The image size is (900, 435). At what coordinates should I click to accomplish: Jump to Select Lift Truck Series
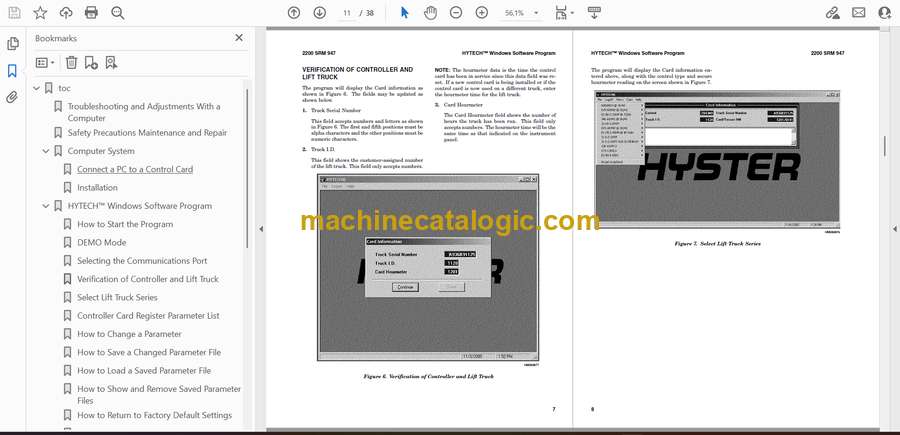(117, 297)
